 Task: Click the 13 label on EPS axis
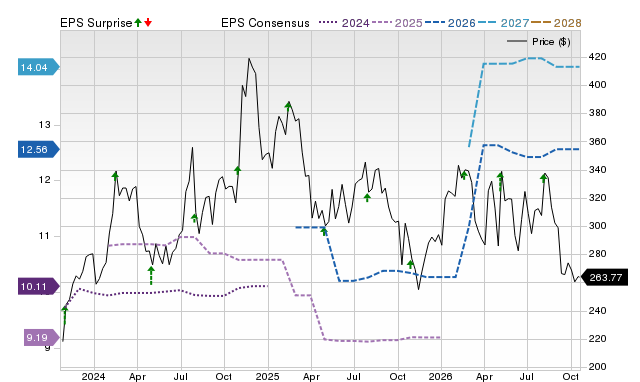click(x=44, y=125)
